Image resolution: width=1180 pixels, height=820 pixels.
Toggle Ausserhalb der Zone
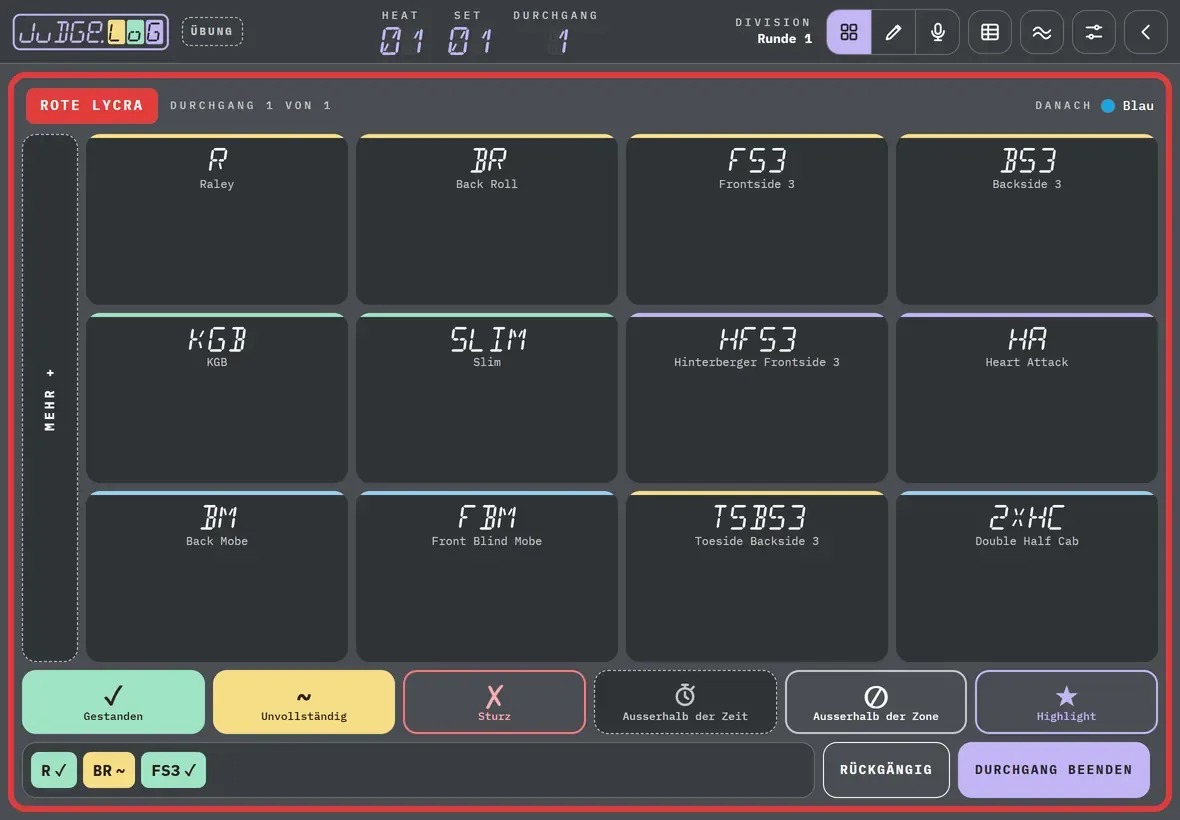[x=876, y=702]
